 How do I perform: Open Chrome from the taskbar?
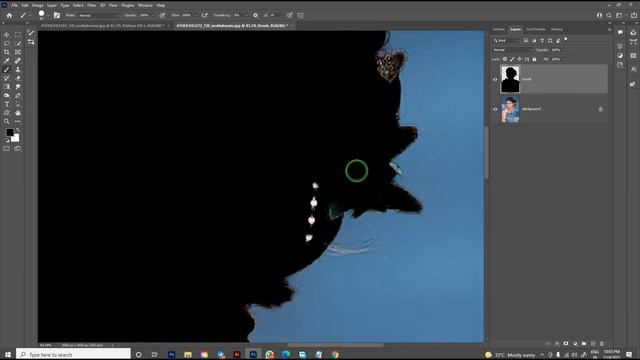pyautogui.click(x=335, y=354)
